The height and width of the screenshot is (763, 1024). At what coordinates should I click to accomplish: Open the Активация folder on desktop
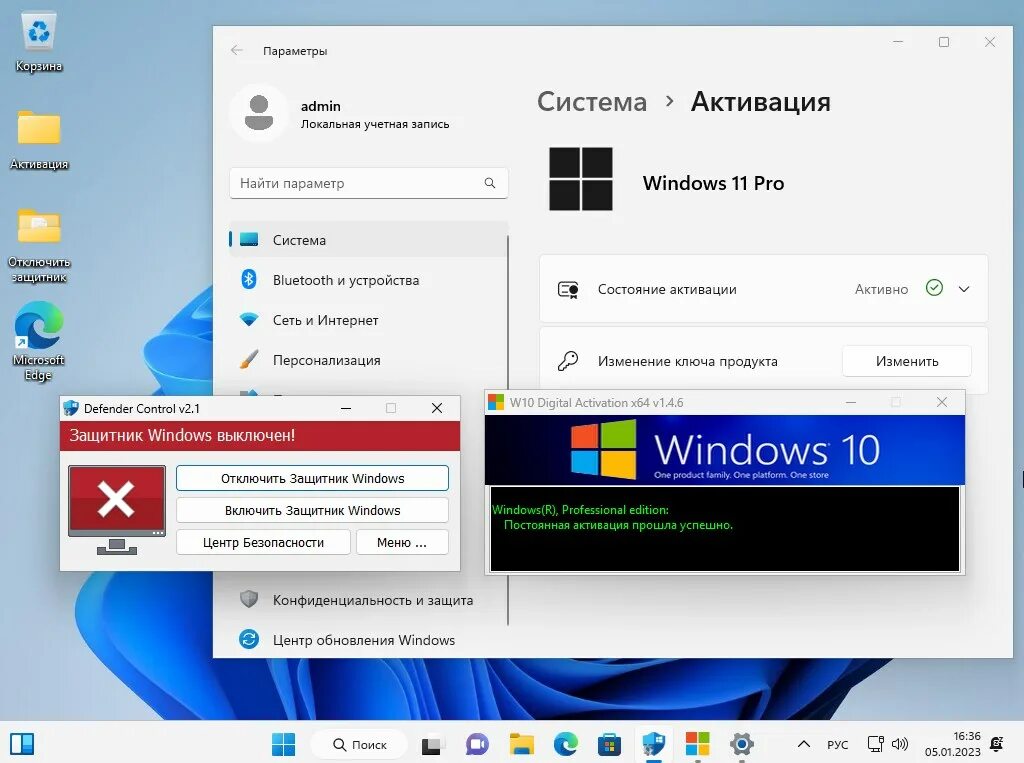click(x=39, y=138)
